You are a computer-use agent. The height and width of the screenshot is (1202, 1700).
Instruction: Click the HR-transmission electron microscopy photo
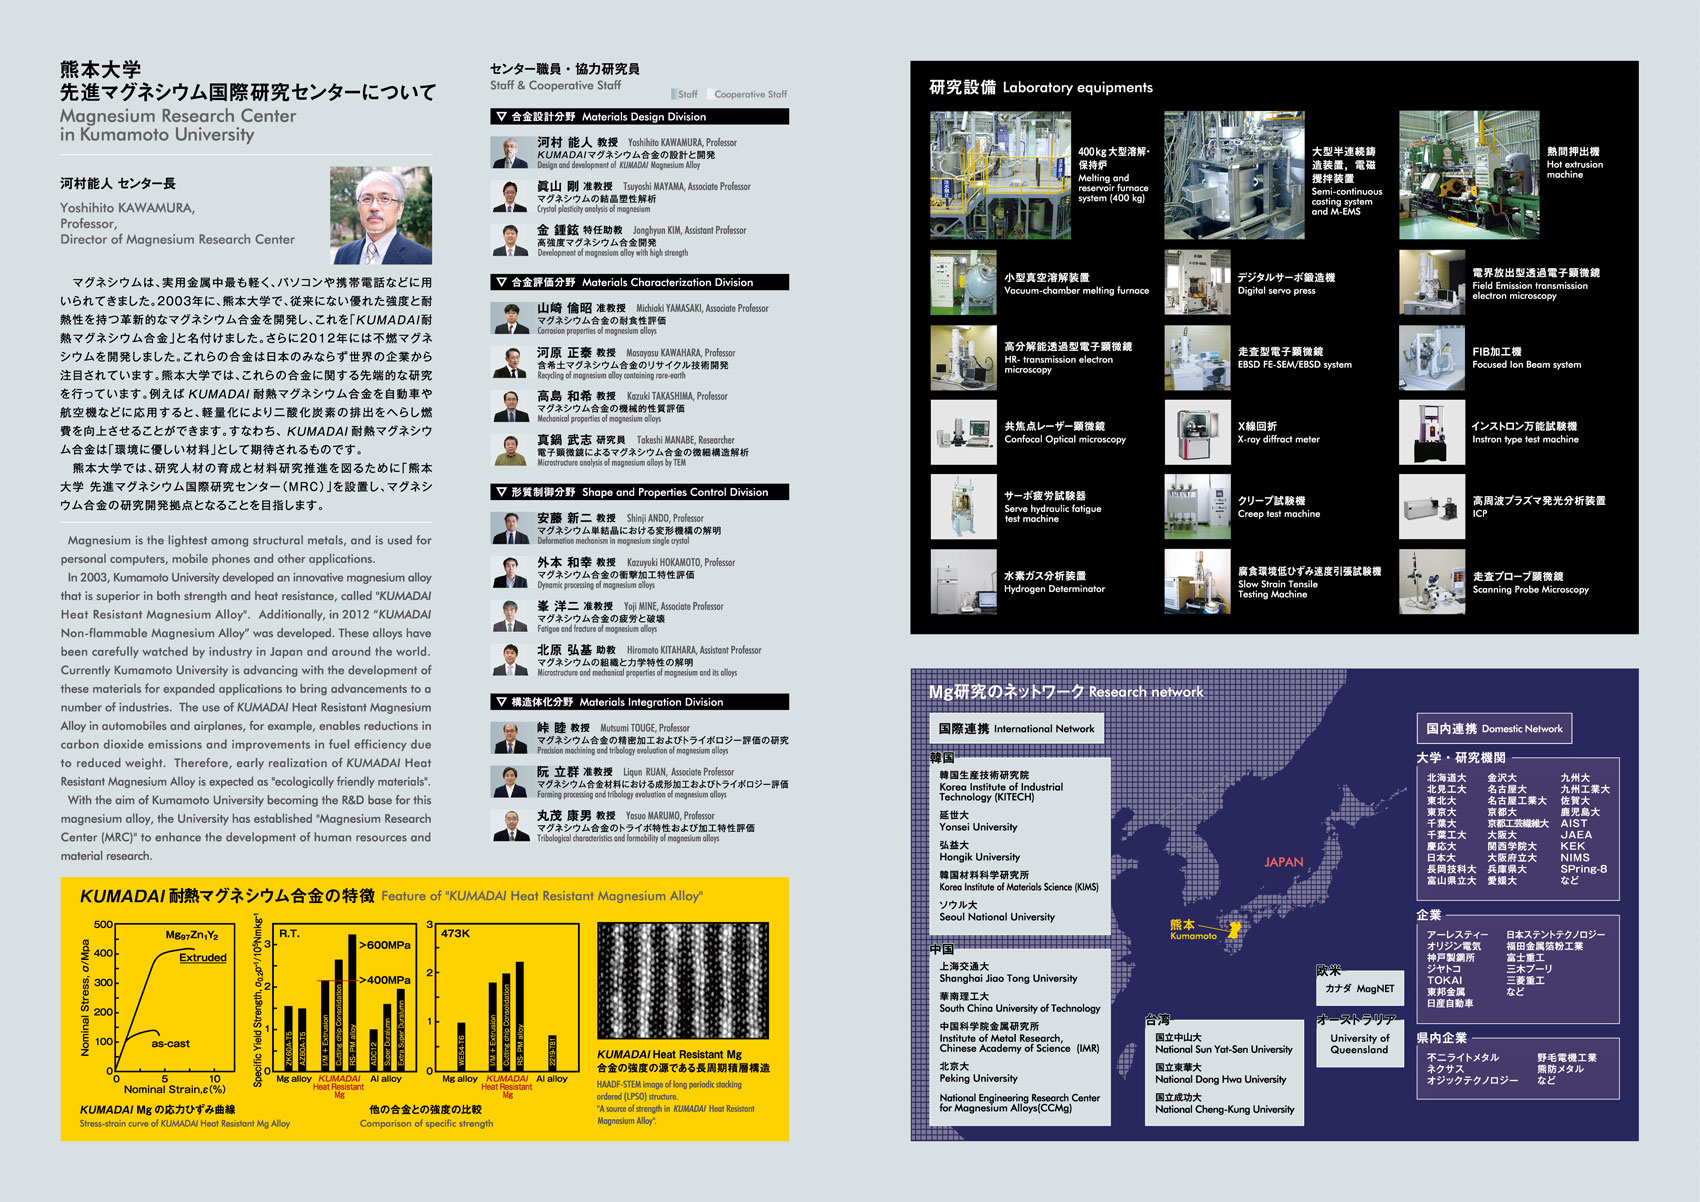(963, 358)
